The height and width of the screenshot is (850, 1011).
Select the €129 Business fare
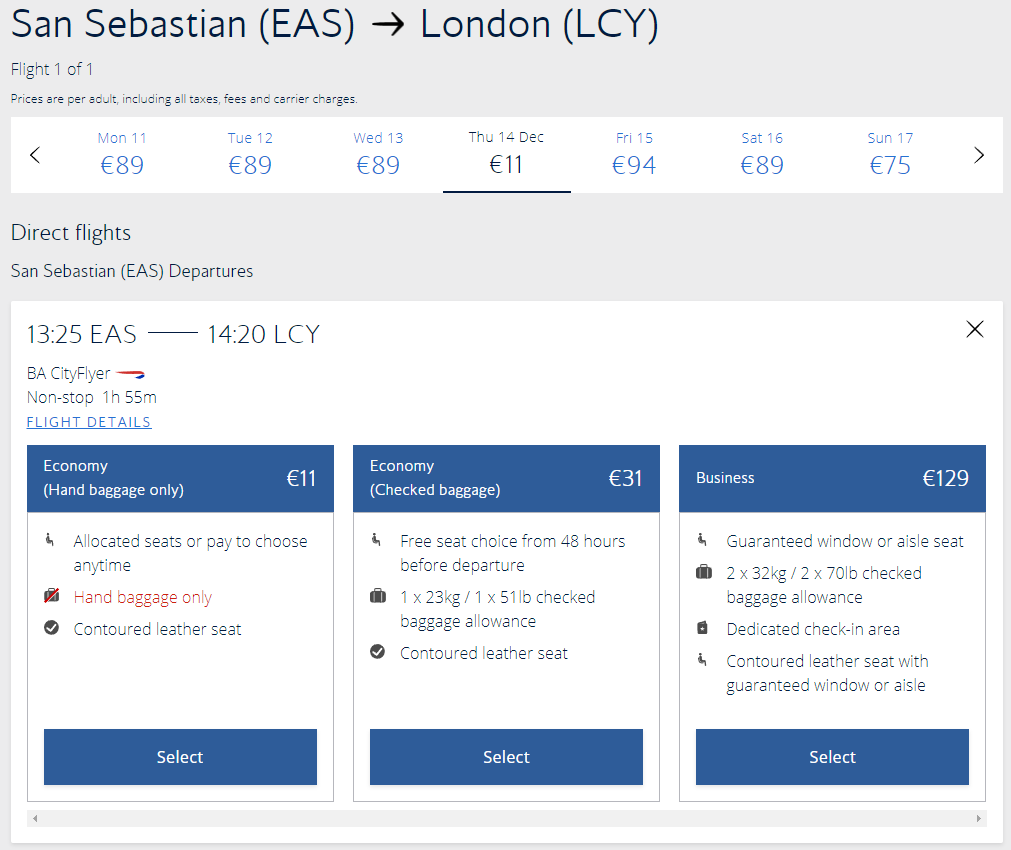pyautogui.click(x=832, y=757)
